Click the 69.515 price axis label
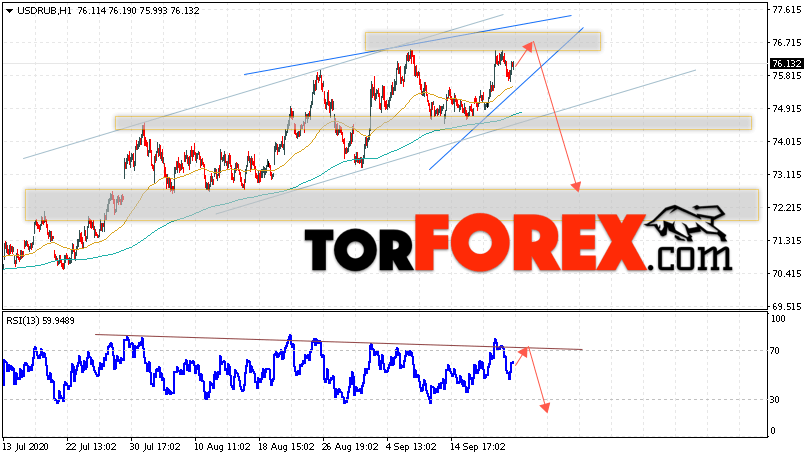This screenshot has width=808, height=458. pos(786,307)
